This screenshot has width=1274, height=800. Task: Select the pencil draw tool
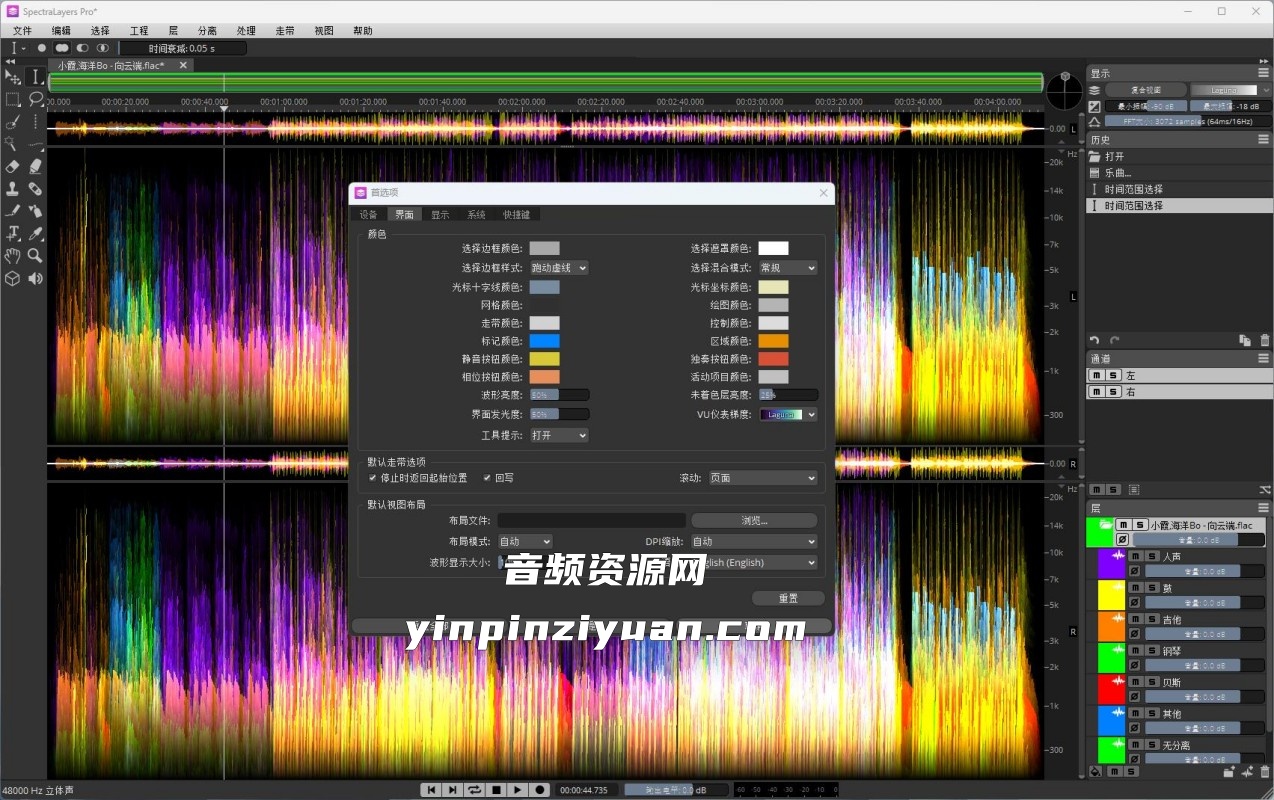[12, 211]
